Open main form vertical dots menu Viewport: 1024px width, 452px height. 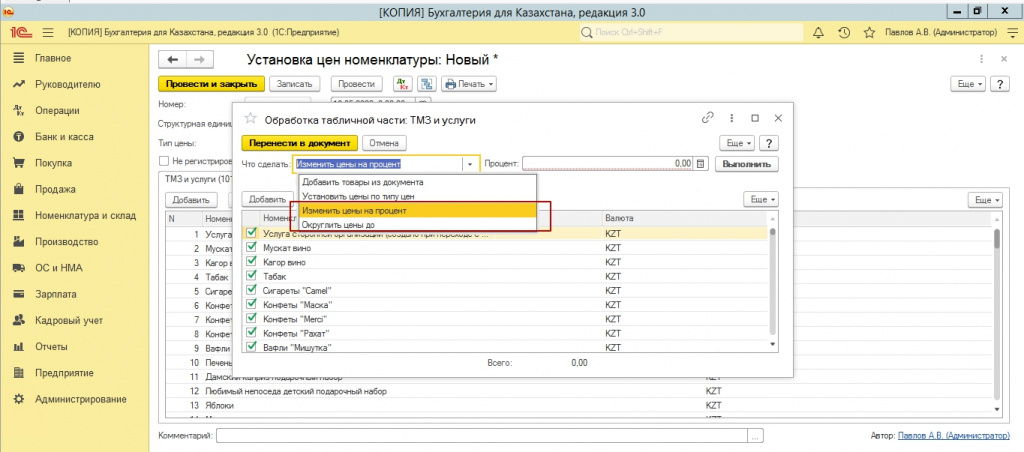point(981,59)
